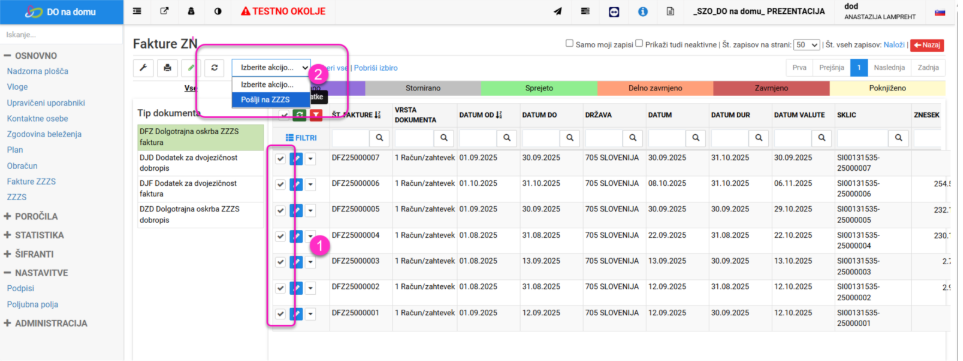Click the Pobriši izbiro link
The width and height of the screenshot is (963, 361).
[375, 68]
